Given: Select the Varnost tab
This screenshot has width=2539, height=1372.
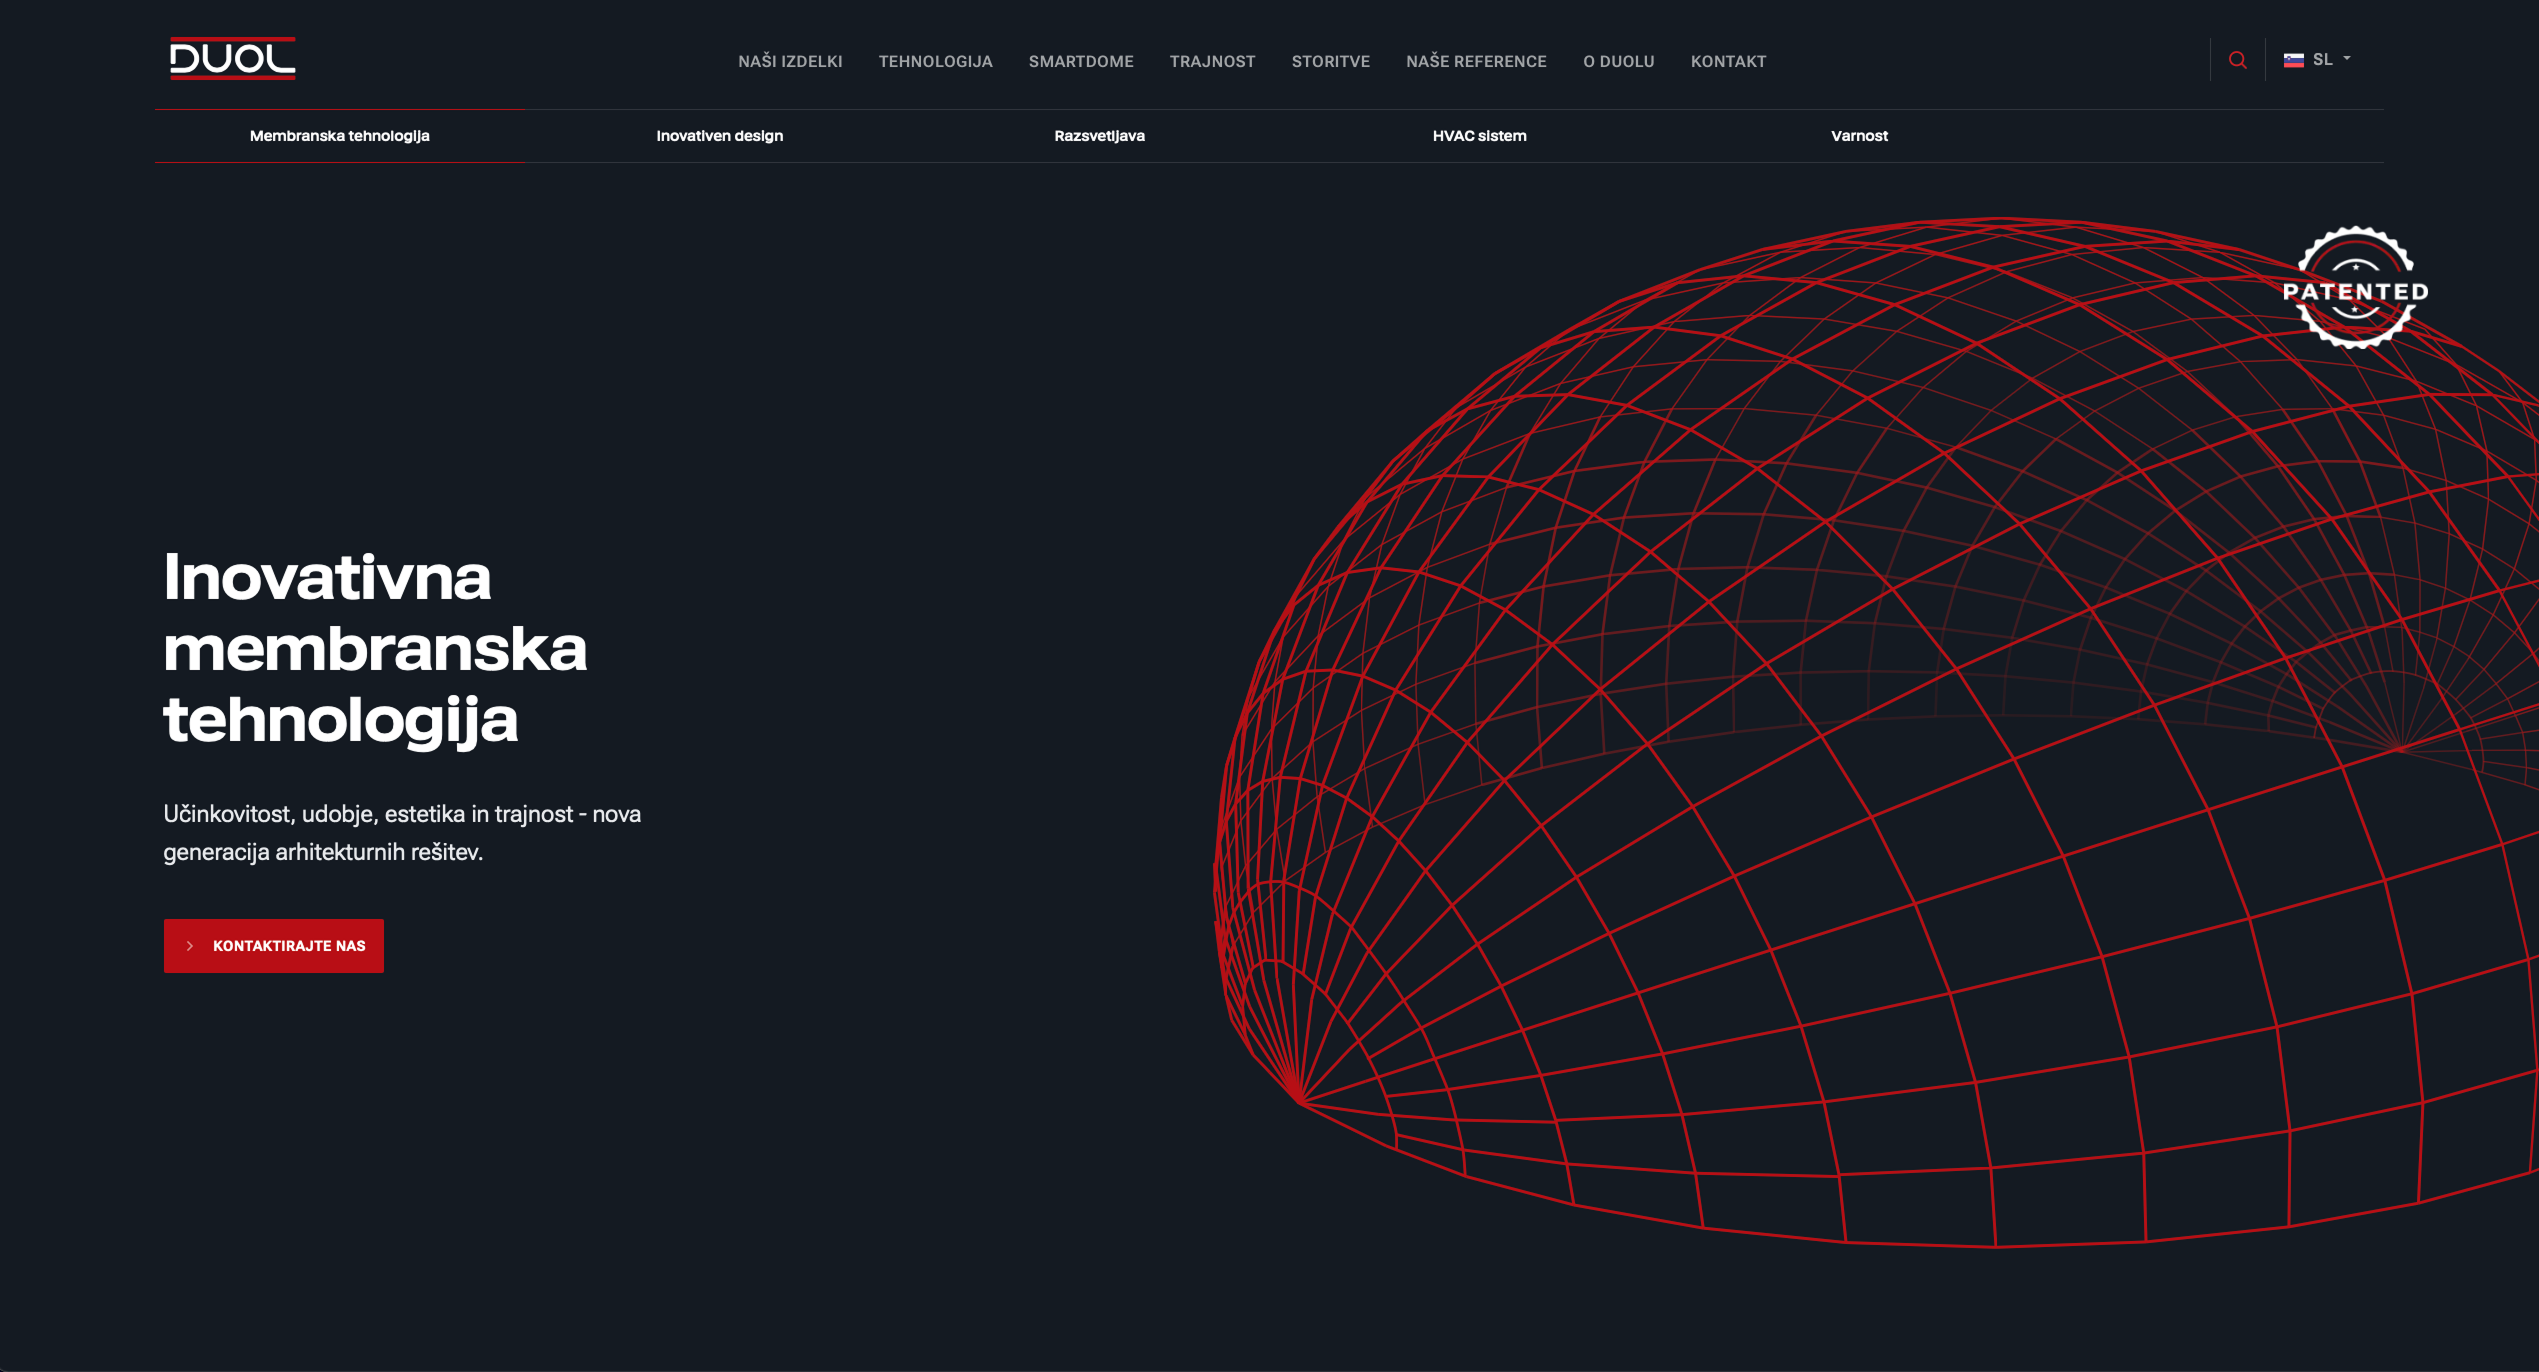Looking at the screenshot, I should pos(1859,136).
